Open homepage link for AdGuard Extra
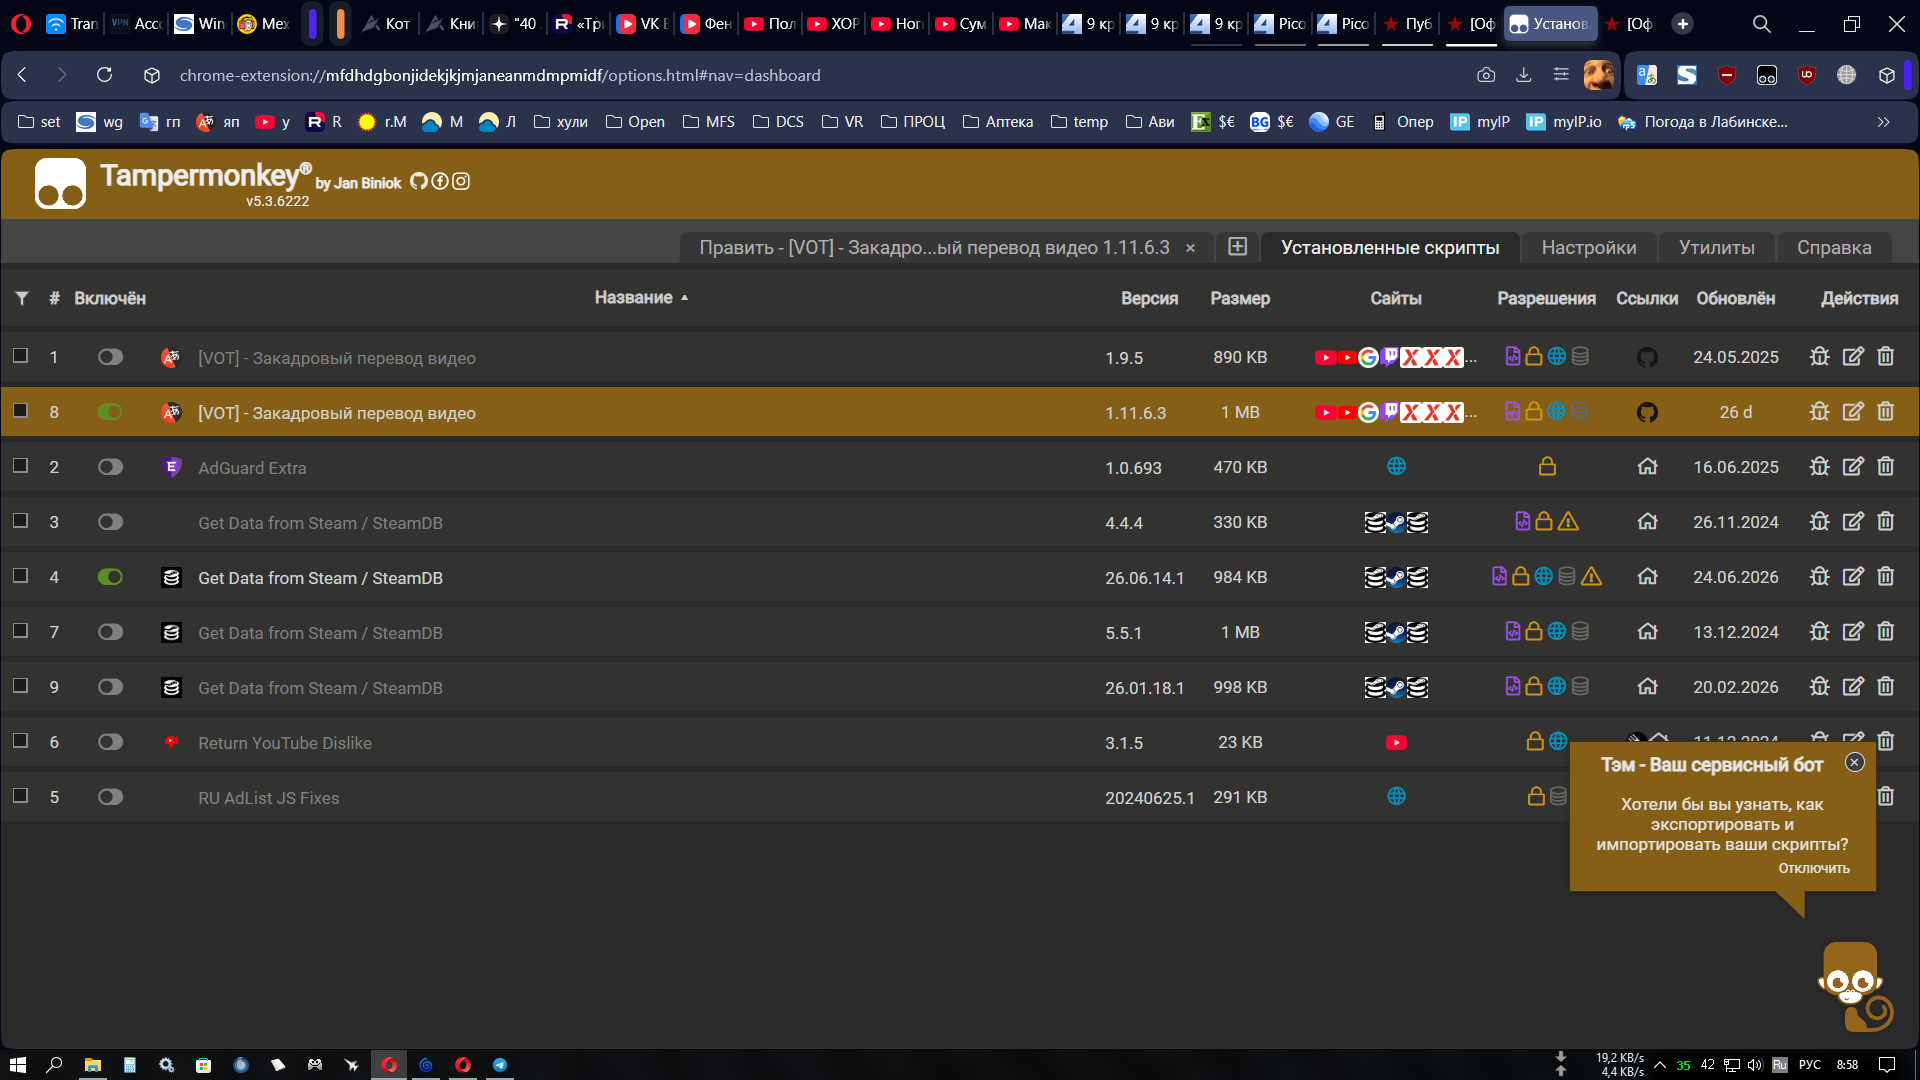This screenshot has width=1920, height=1080. click(1648, 466)
